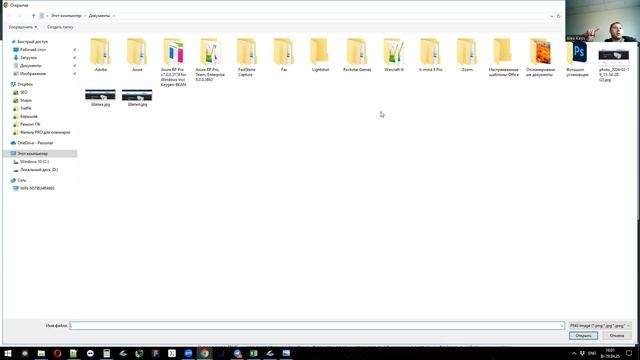640x360 pixels.
Task: Show hidden system tray icons
Action: point(574,353)
